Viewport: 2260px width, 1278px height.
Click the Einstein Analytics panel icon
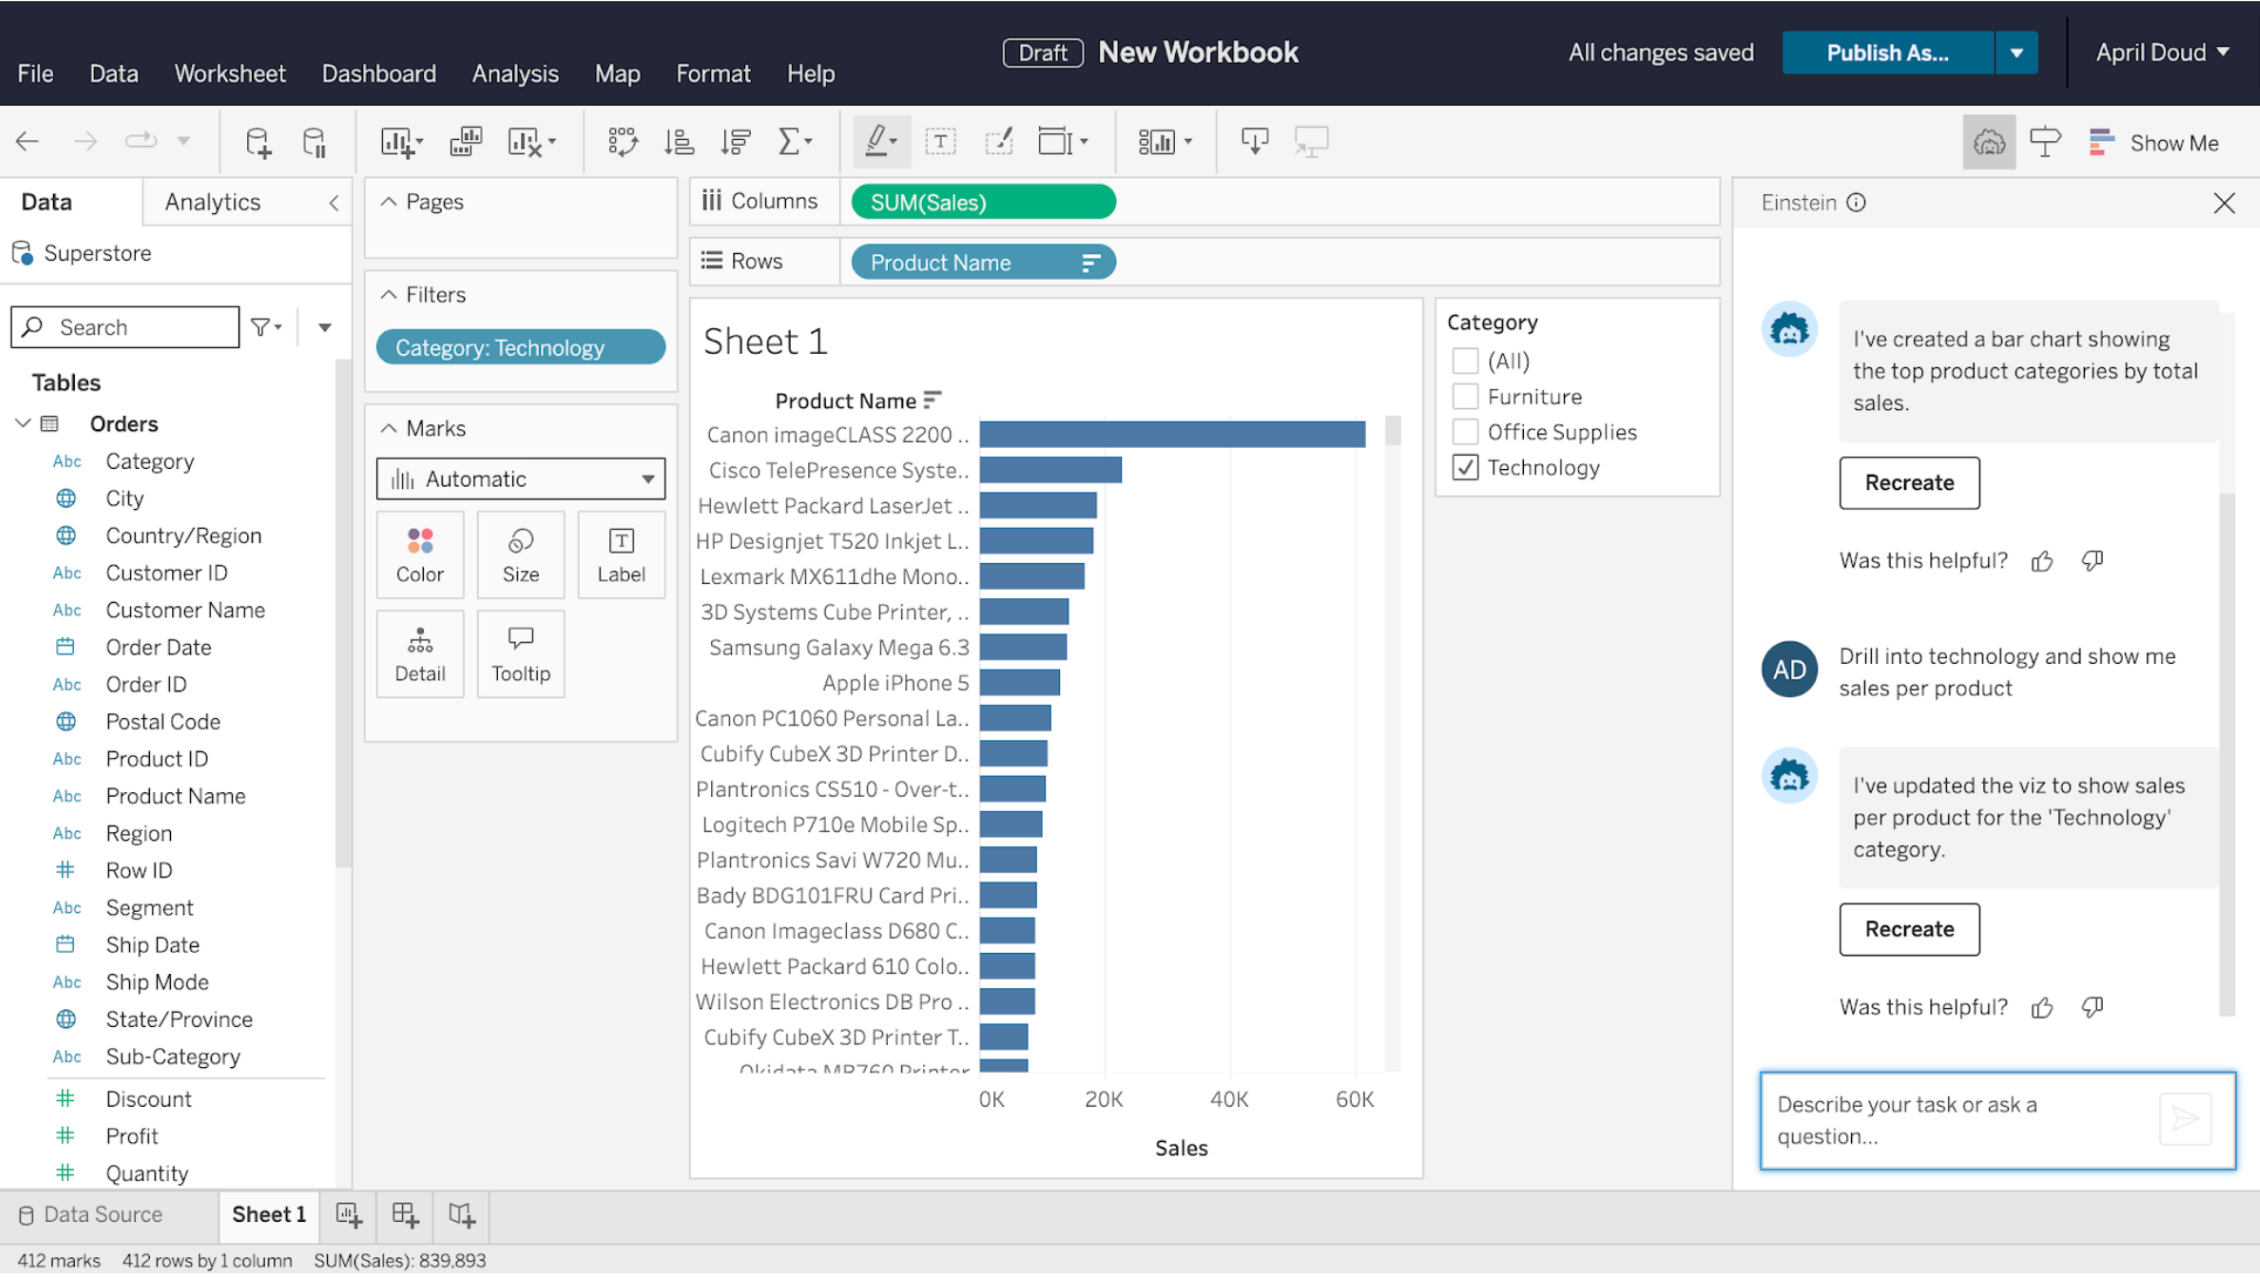[1987, 143]
